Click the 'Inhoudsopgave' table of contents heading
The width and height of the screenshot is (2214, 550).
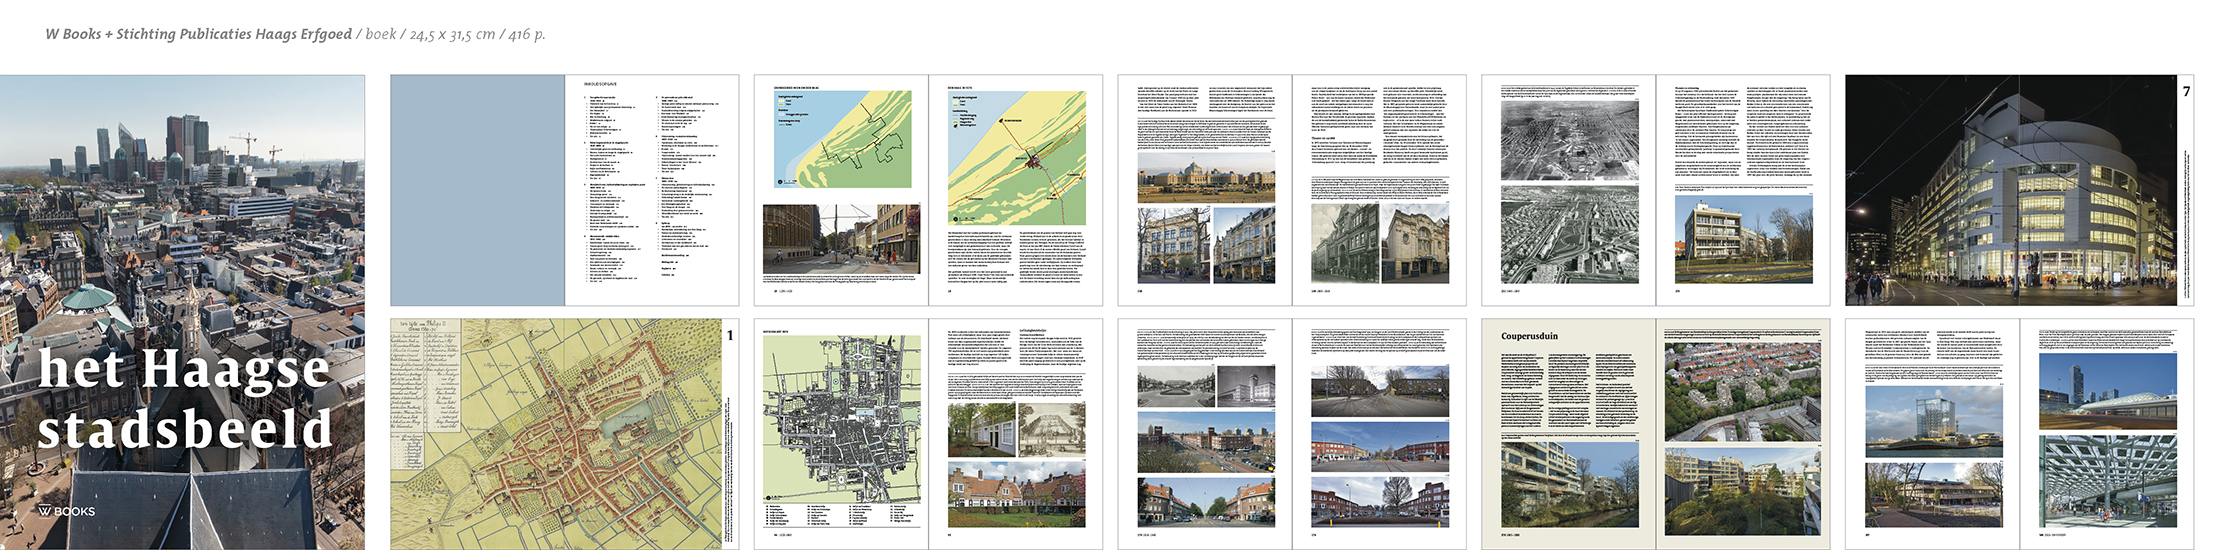(600, 84)
